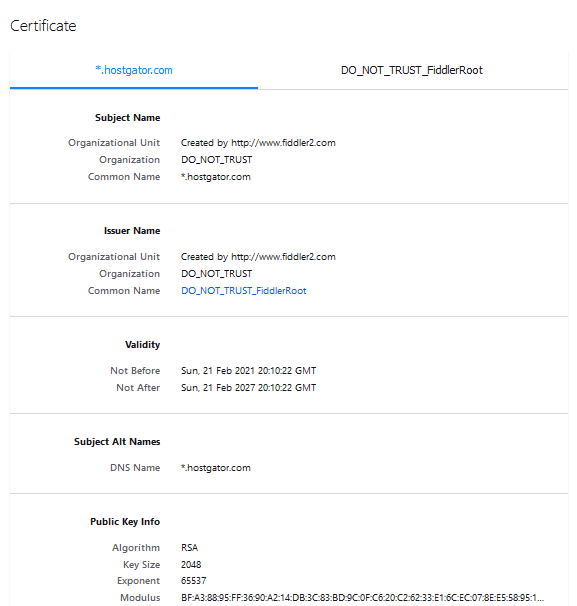Click Issuer section's Common Name label
Viewport: 577px width, 606px height.
[x=124, y=291]
